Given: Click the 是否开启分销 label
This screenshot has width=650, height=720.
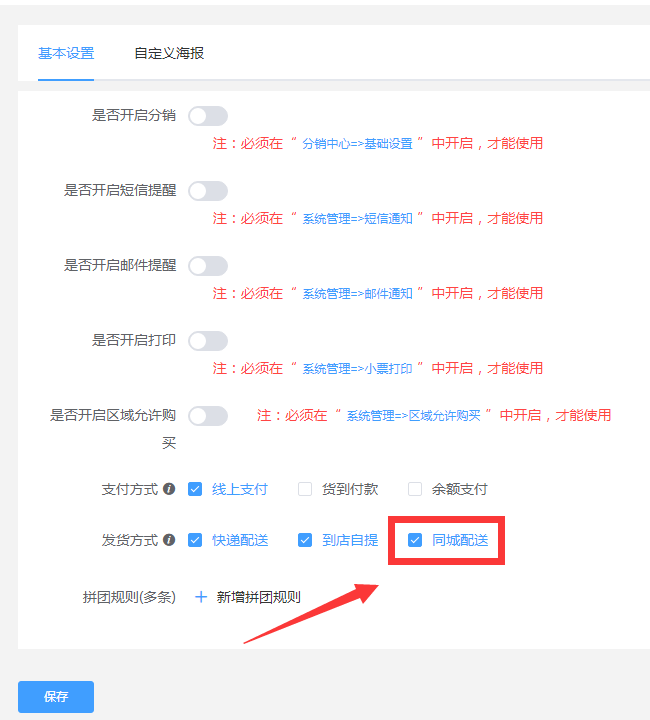Looking at the screenshot, I should coord(134,115).
